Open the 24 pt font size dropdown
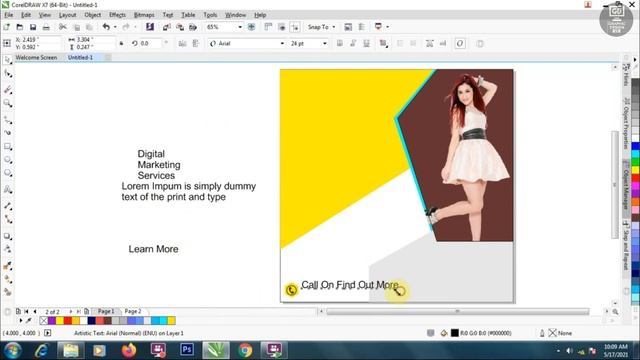 (x=325, y=43)
